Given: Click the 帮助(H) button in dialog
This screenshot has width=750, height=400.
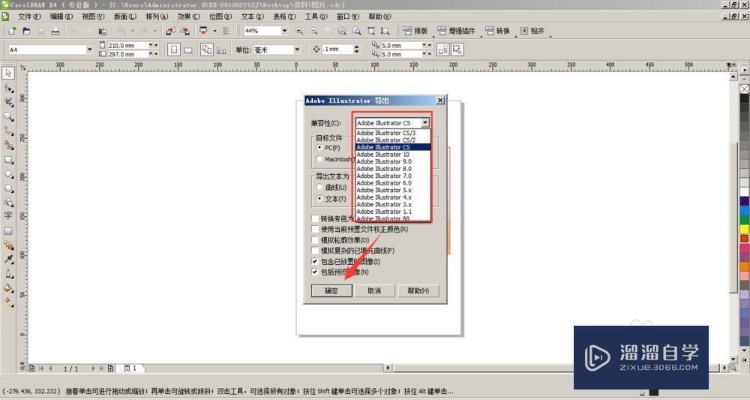Looking at the screenshot, I should click(418, 290).
